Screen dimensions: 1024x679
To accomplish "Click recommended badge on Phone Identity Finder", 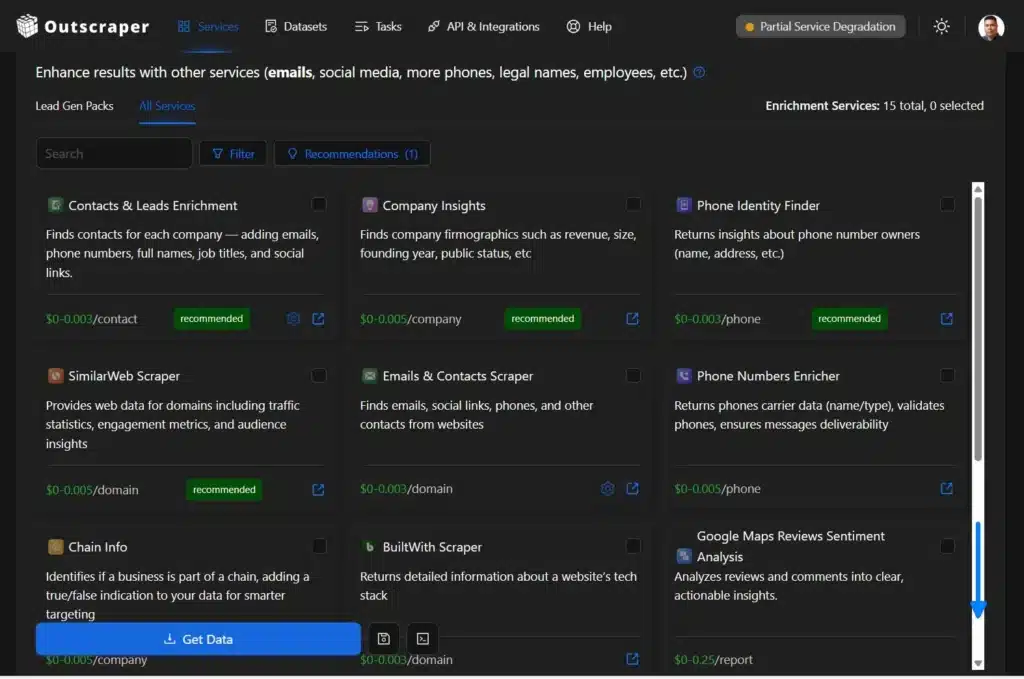I will point(849,319).
